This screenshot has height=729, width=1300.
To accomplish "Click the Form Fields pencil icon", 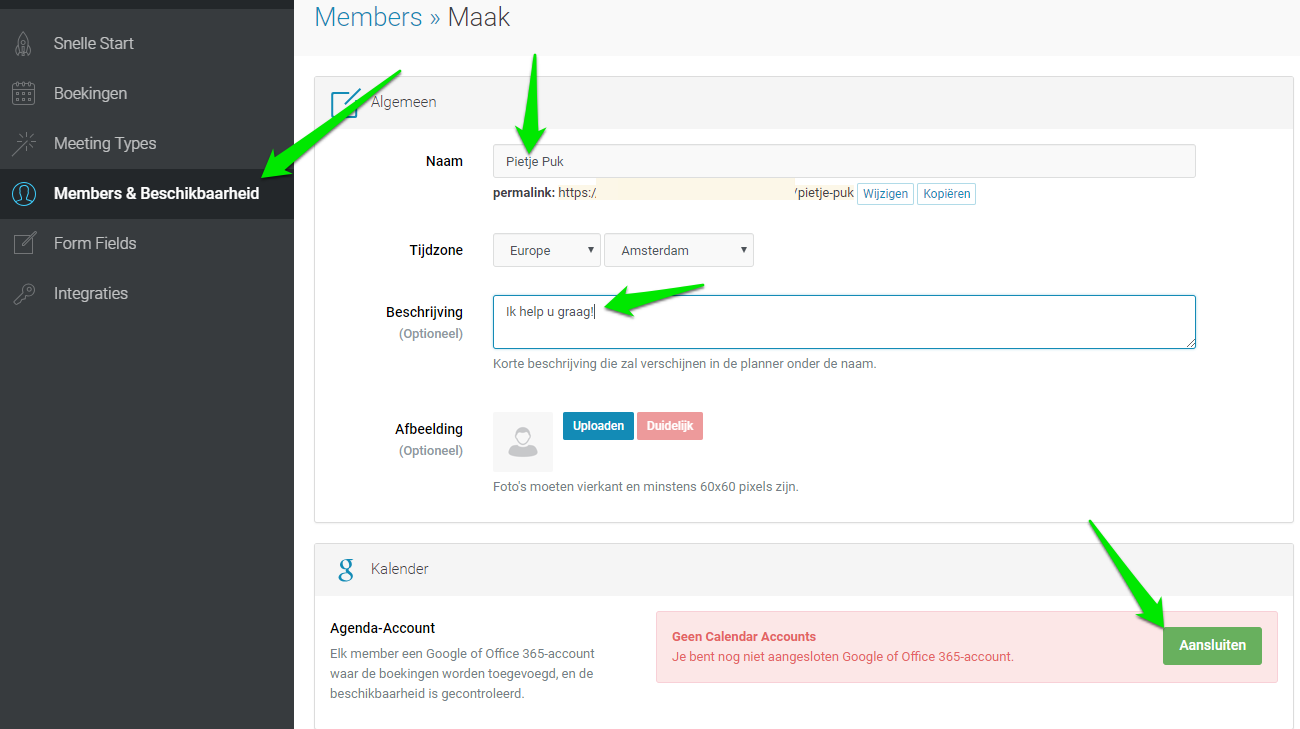I will pyautogui.click(x=23, y=244).
